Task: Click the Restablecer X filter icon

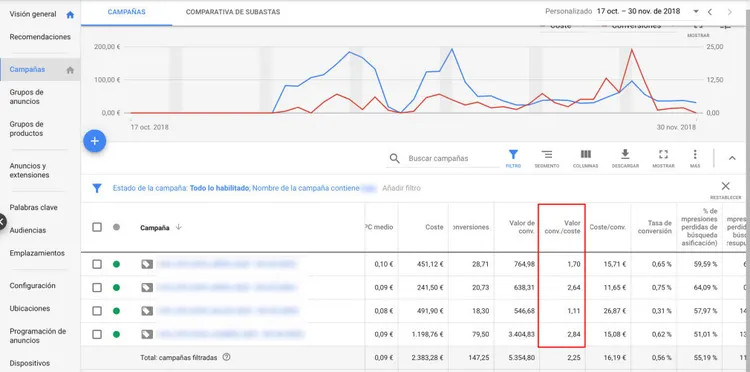Action: (x=726, y=186)
